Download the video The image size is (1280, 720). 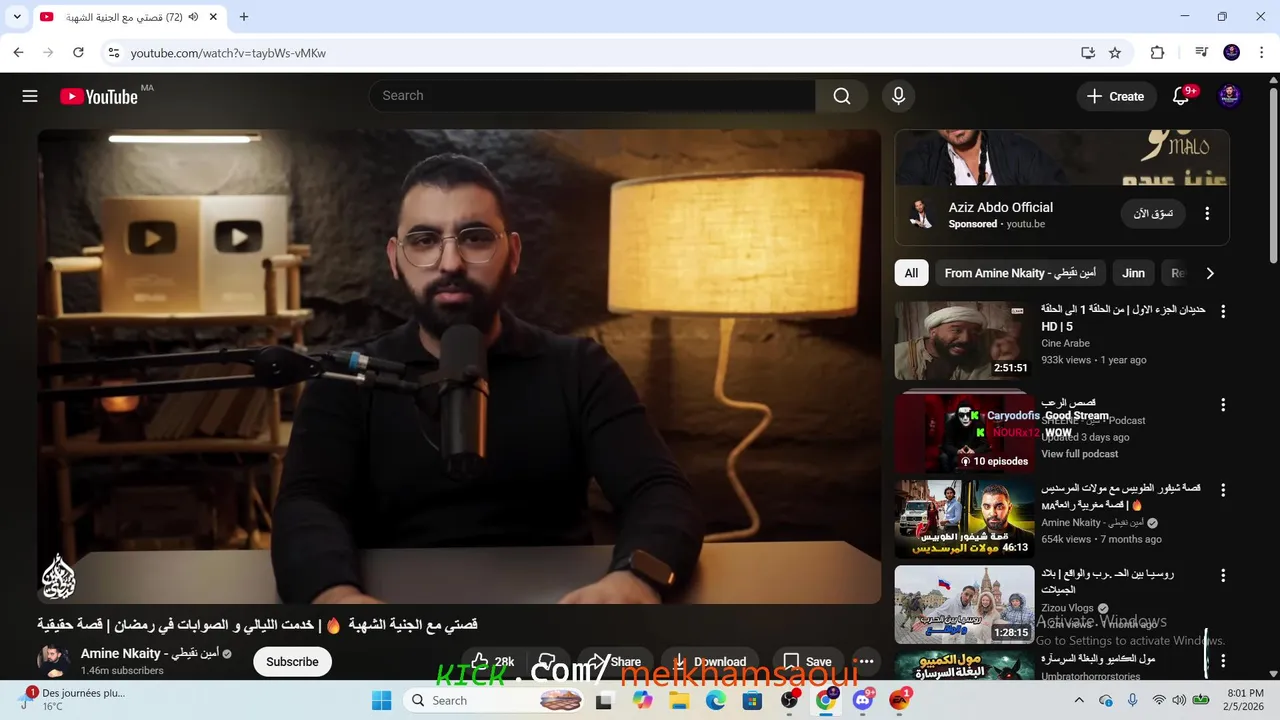[x=709, y=662]
